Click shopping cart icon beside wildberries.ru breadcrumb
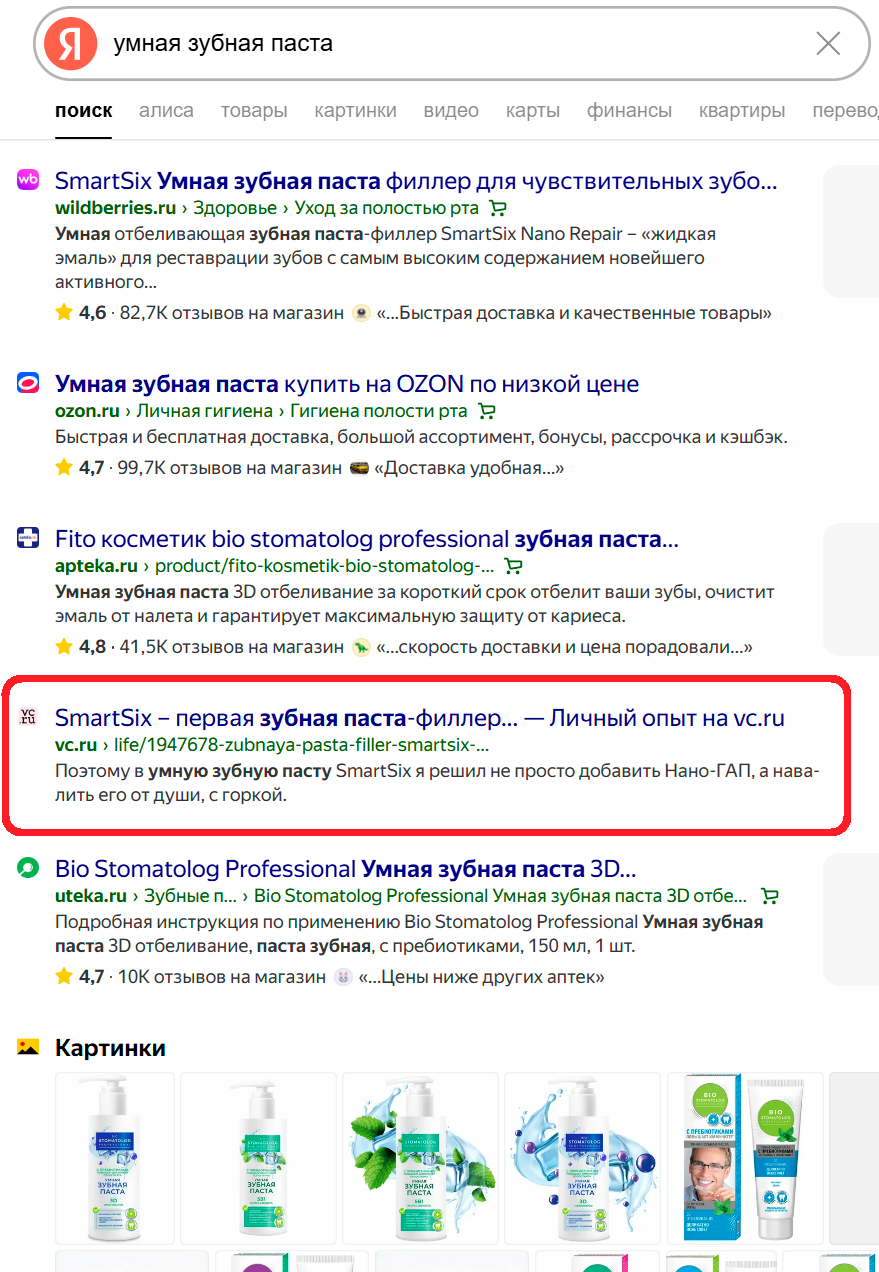 coord(497,208)
